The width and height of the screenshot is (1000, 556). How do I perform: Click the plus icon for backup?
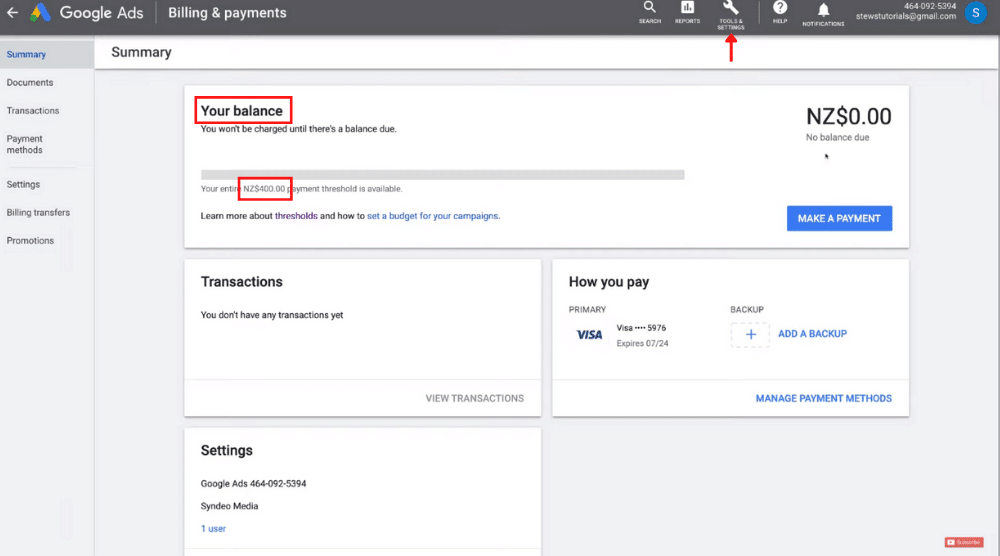click(750, 334)
